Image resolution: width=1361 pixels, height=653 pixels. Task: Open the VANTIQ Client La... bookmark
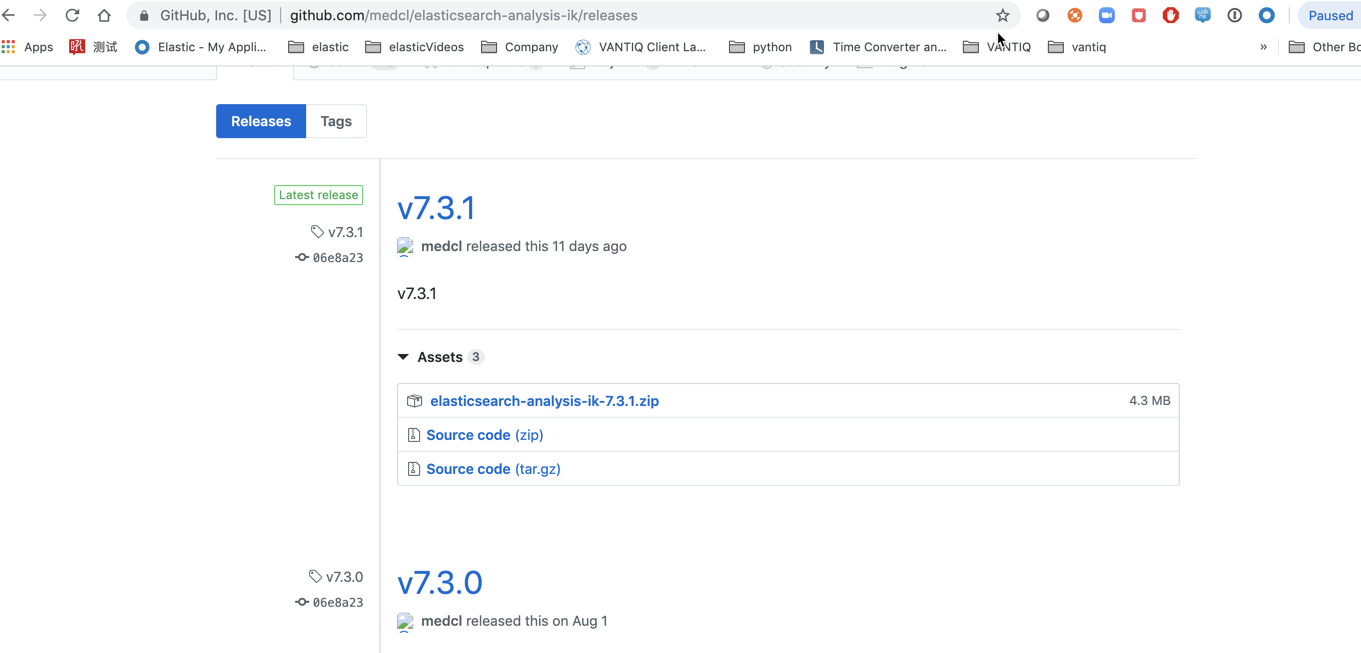click(640, 47)
